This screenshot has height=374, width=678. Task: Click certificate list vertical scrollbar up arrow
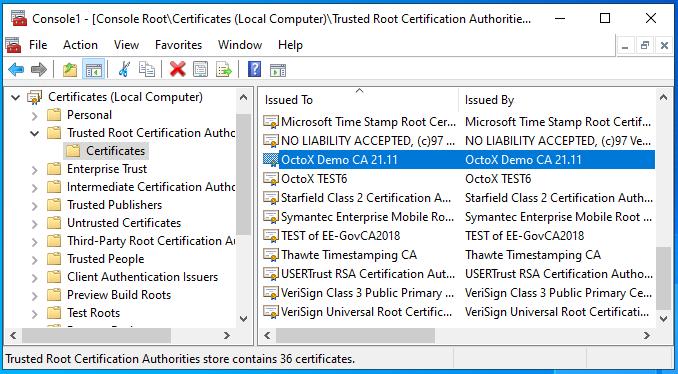pos(663,98)
